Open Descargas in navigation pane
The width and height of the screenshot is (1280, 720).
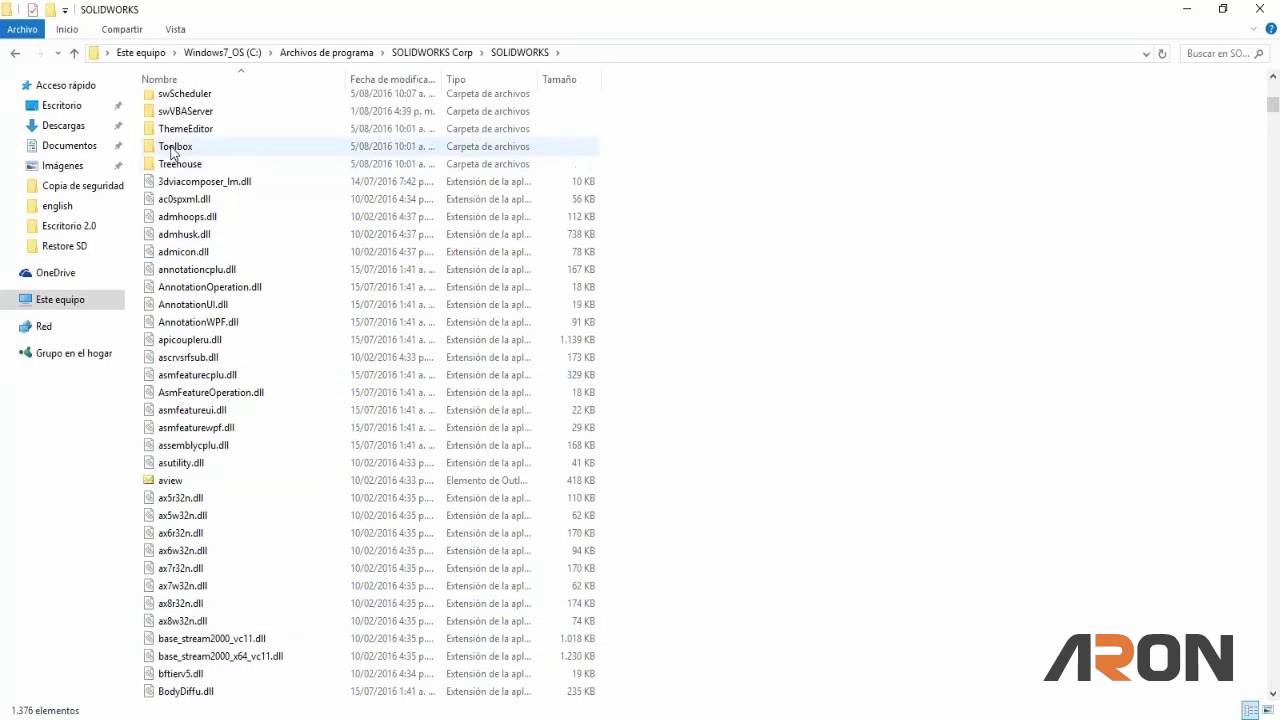click(x=63, y=126)
